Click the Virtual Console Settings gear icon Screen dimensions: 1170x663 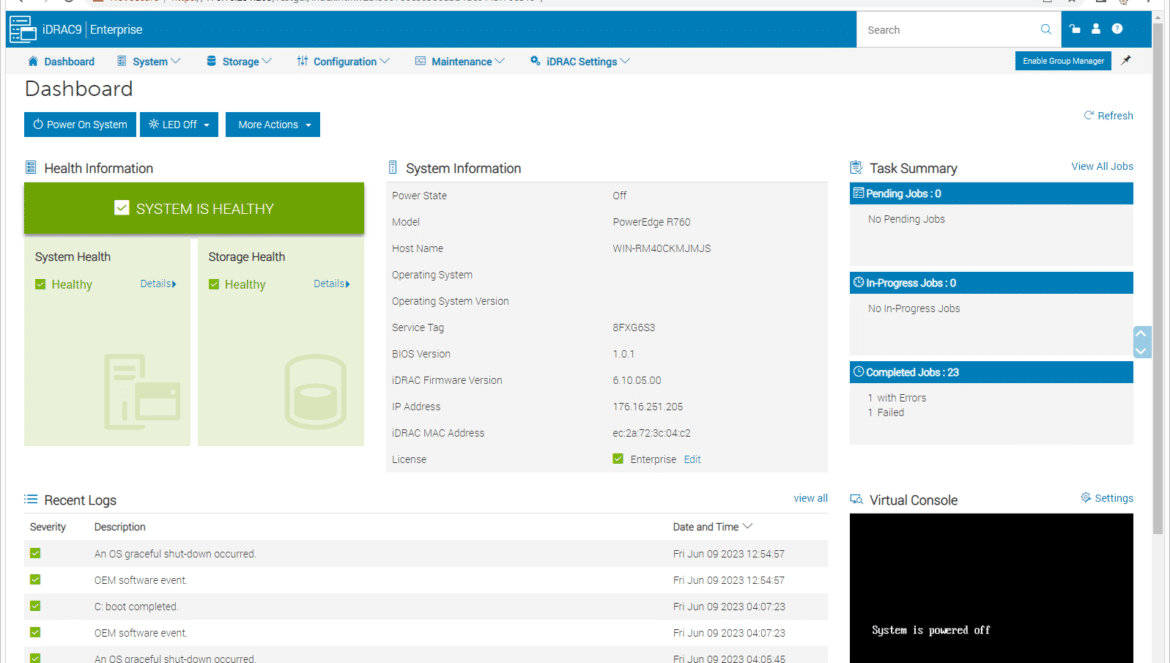tap(1086, 497)
